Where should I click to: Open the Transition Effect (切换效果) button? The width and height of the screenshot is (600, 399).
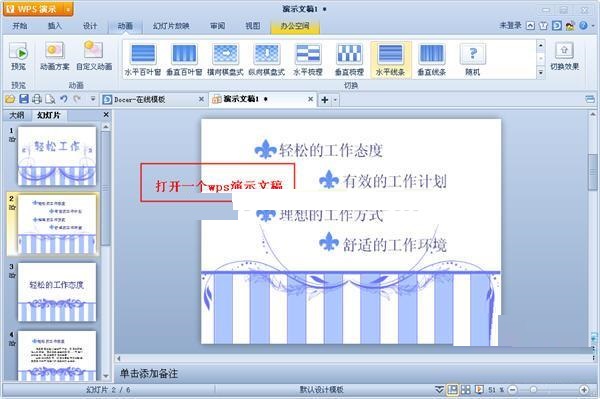tap(564, 56)
